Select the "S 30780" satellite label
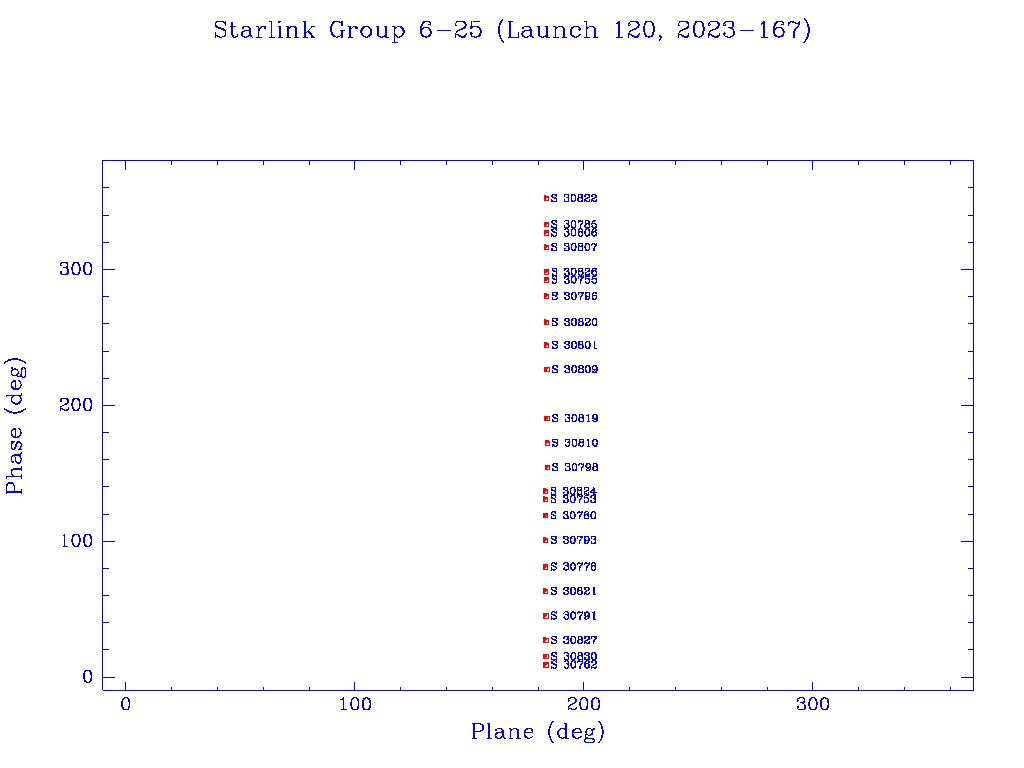The image size is (1024, 768). tap(573, 515)
